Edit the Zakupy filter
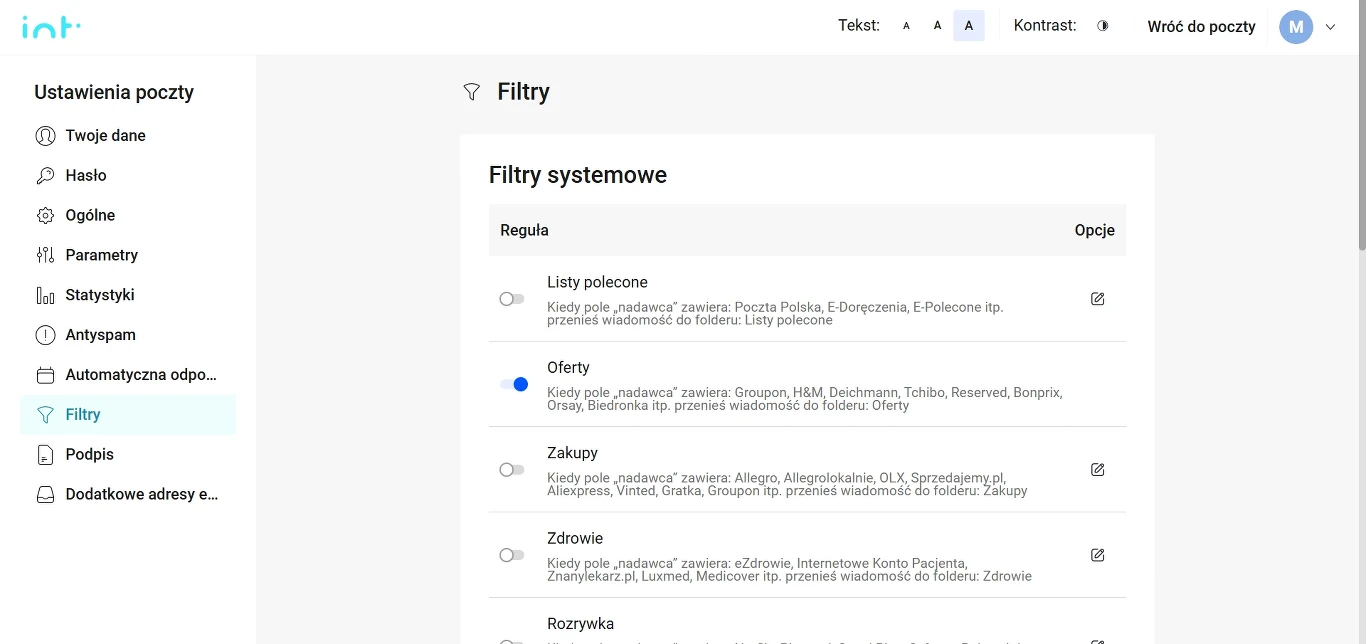Viewport: 1366px width, 644px height. tap(1097, 470)
